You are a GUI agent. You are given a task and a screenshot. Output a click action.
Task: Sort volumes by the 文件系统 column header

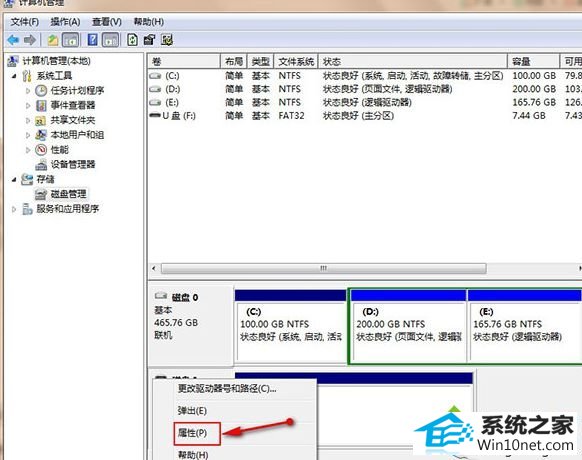(296, 62)
